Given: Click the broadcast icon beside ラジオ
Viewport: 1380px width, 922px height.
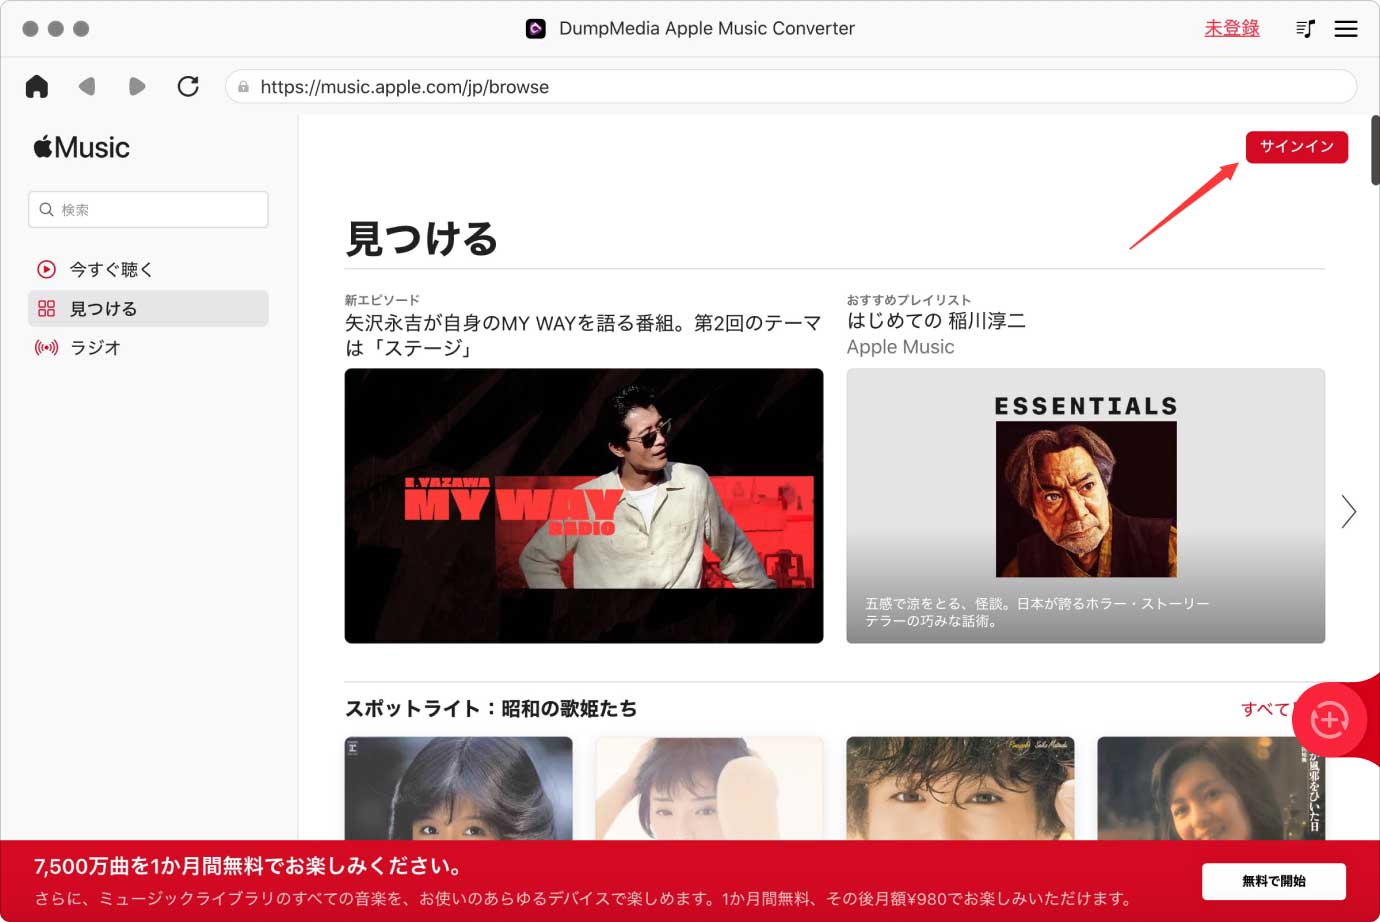Looking at the screenshot, I should (x=46, y=347).
